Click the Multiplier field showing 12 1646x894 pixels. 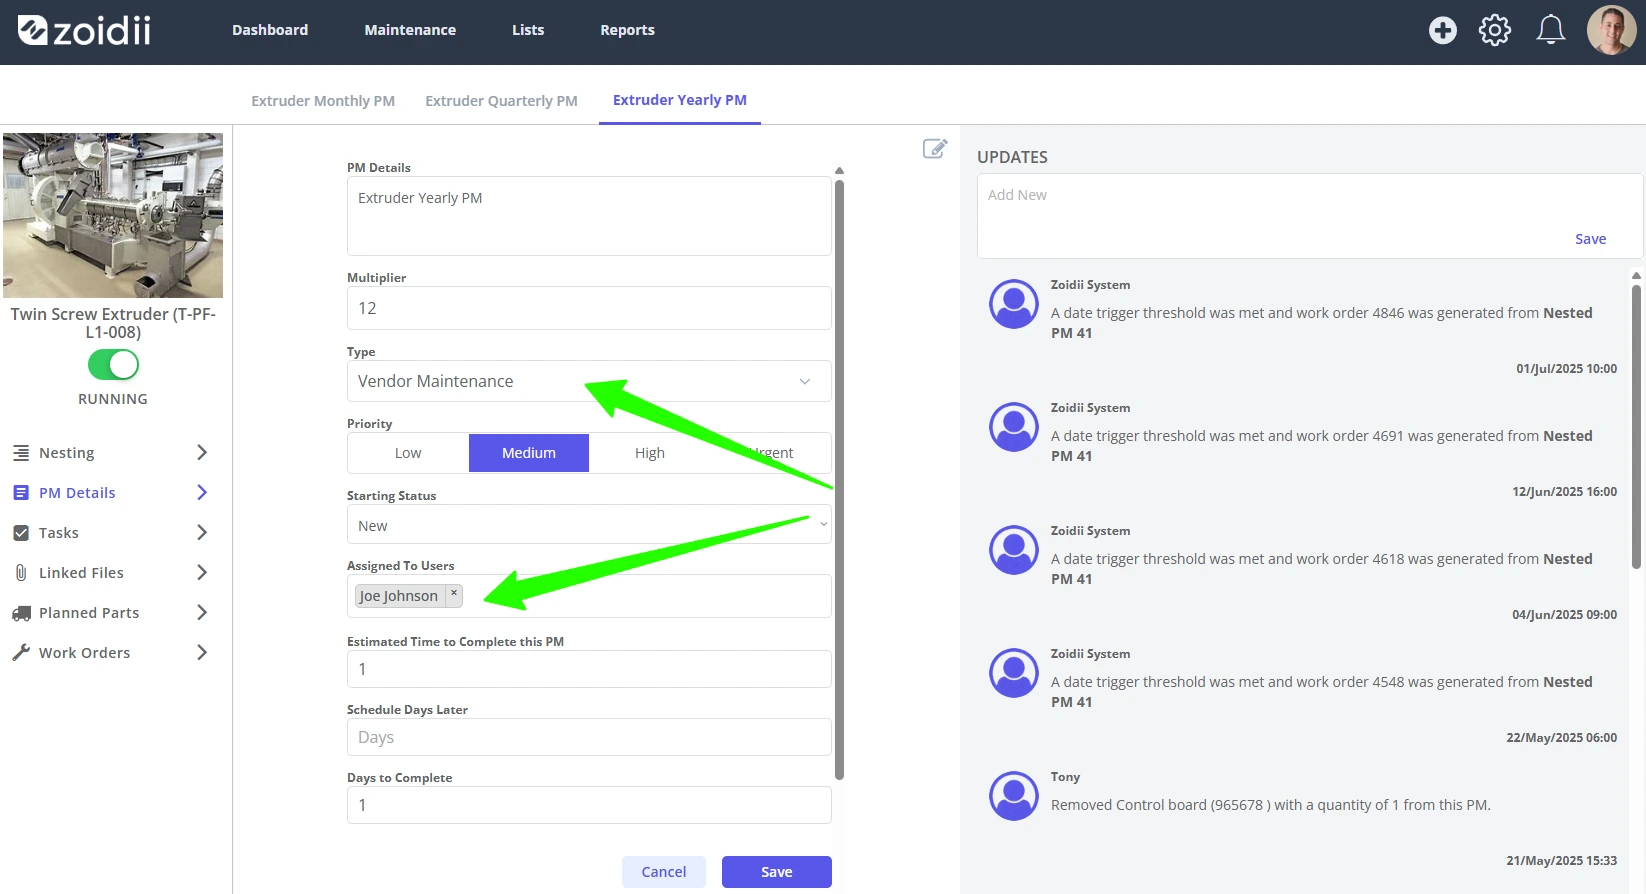[589, 308]
